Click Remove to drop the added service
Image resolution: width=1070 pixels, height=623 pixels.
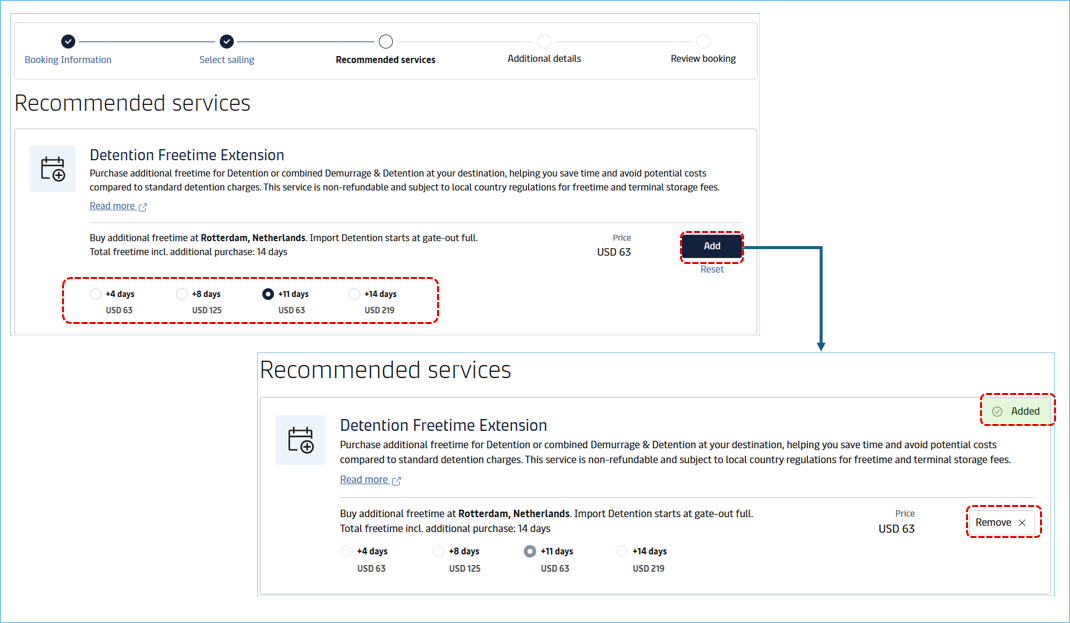tap(1001, 522)
